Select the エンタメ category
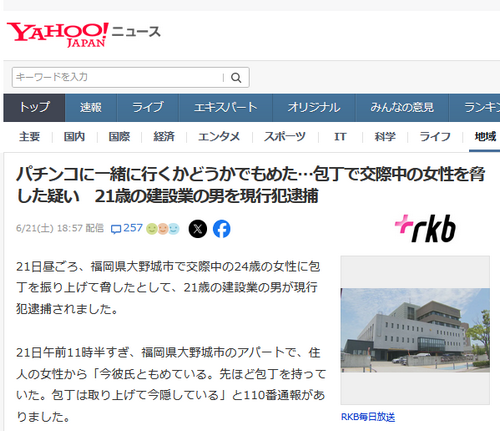 pyautogui.click(x=219, y=137)
